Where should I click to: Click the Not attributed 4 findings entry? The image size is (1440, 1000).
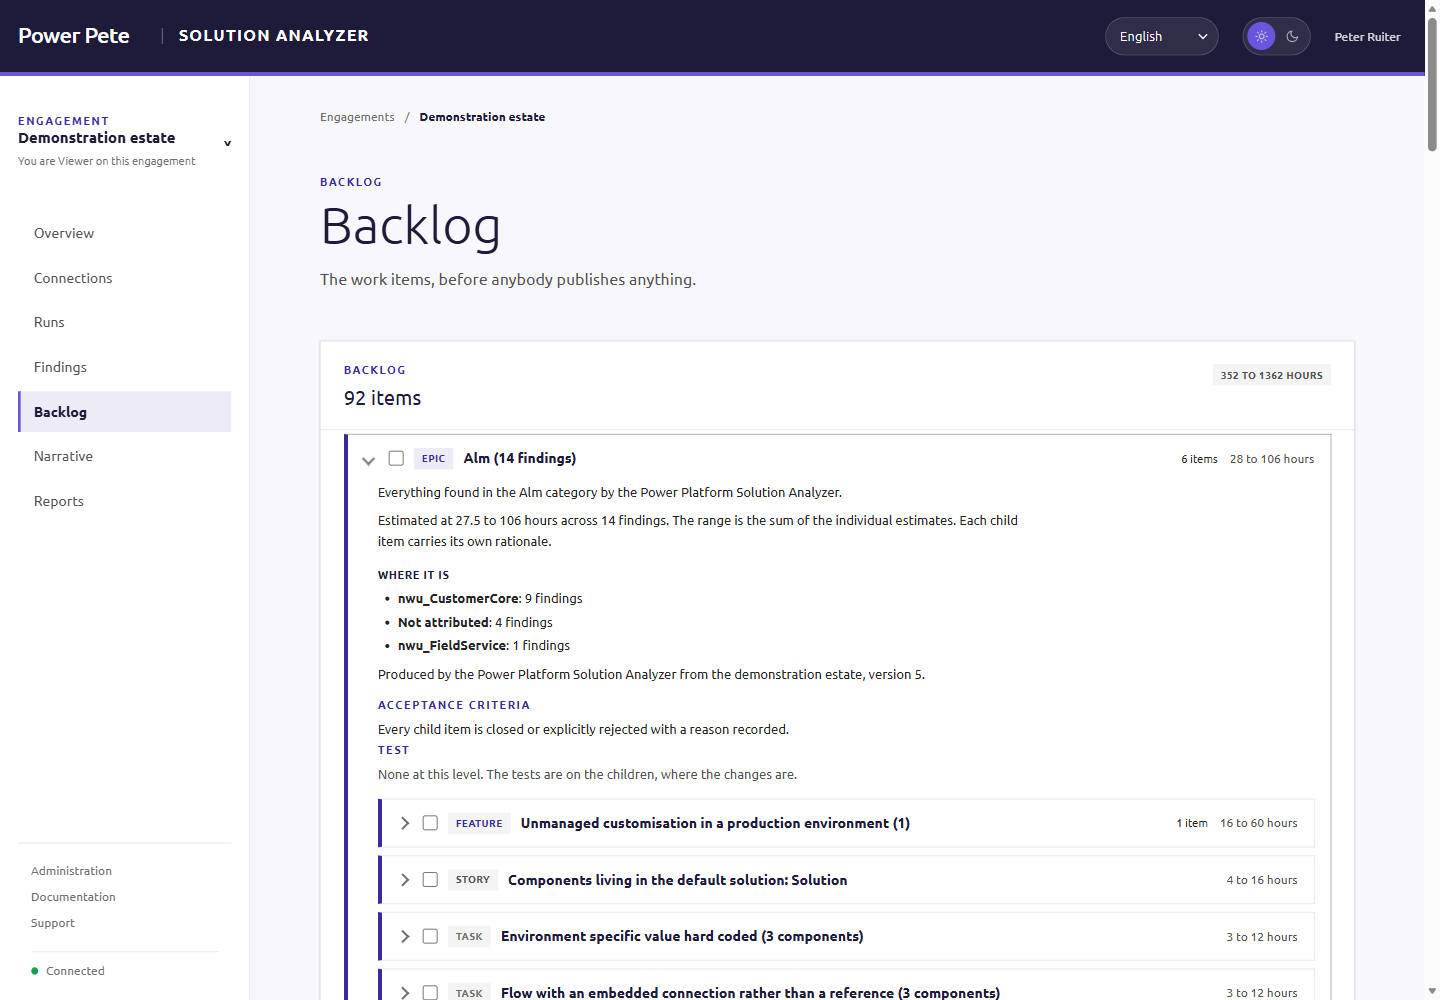pyautogui.click(x=475, y=622)
